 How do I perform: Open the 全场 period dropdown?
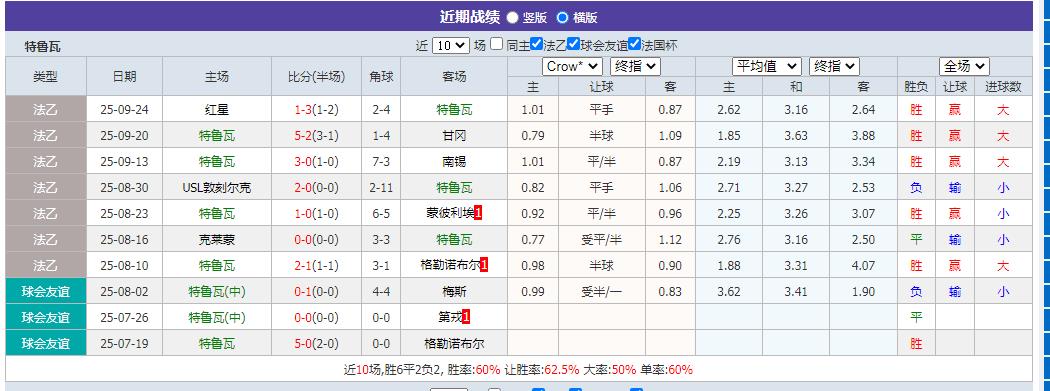[965, 66]
